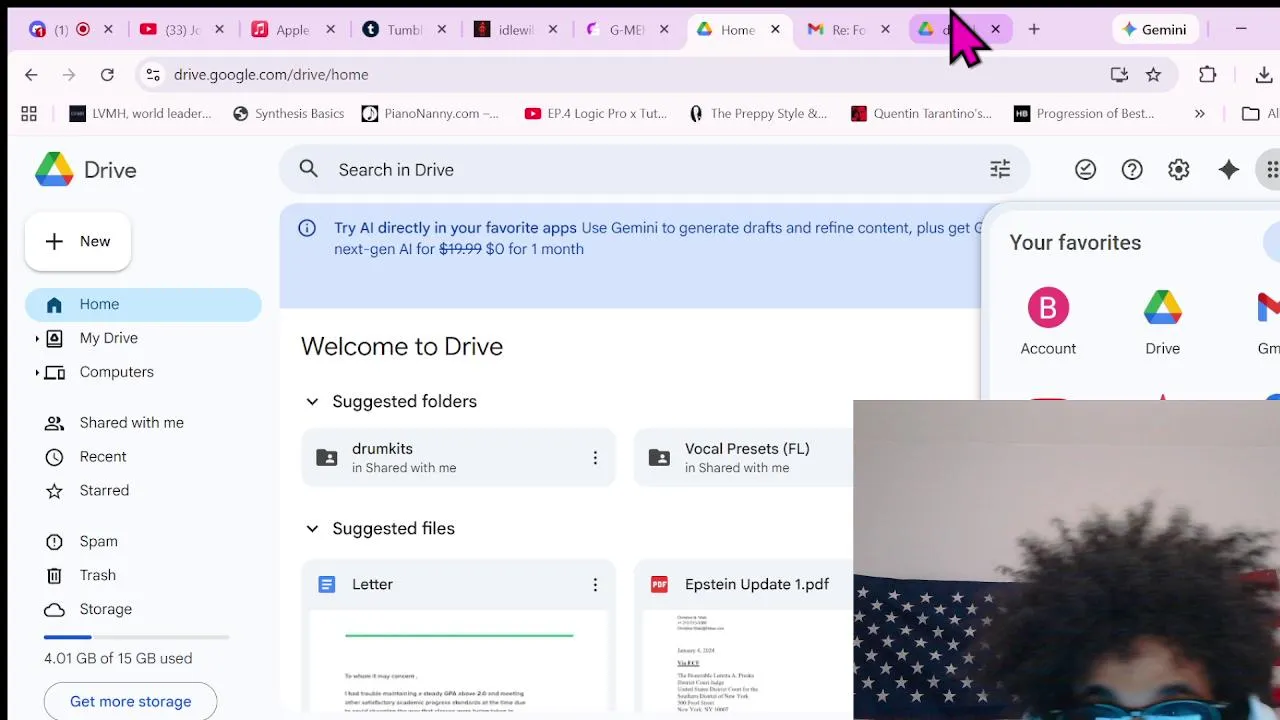Open more actions for drumkits folder
The width and height of the screenshot is (1280, 720).
point(595,458)
